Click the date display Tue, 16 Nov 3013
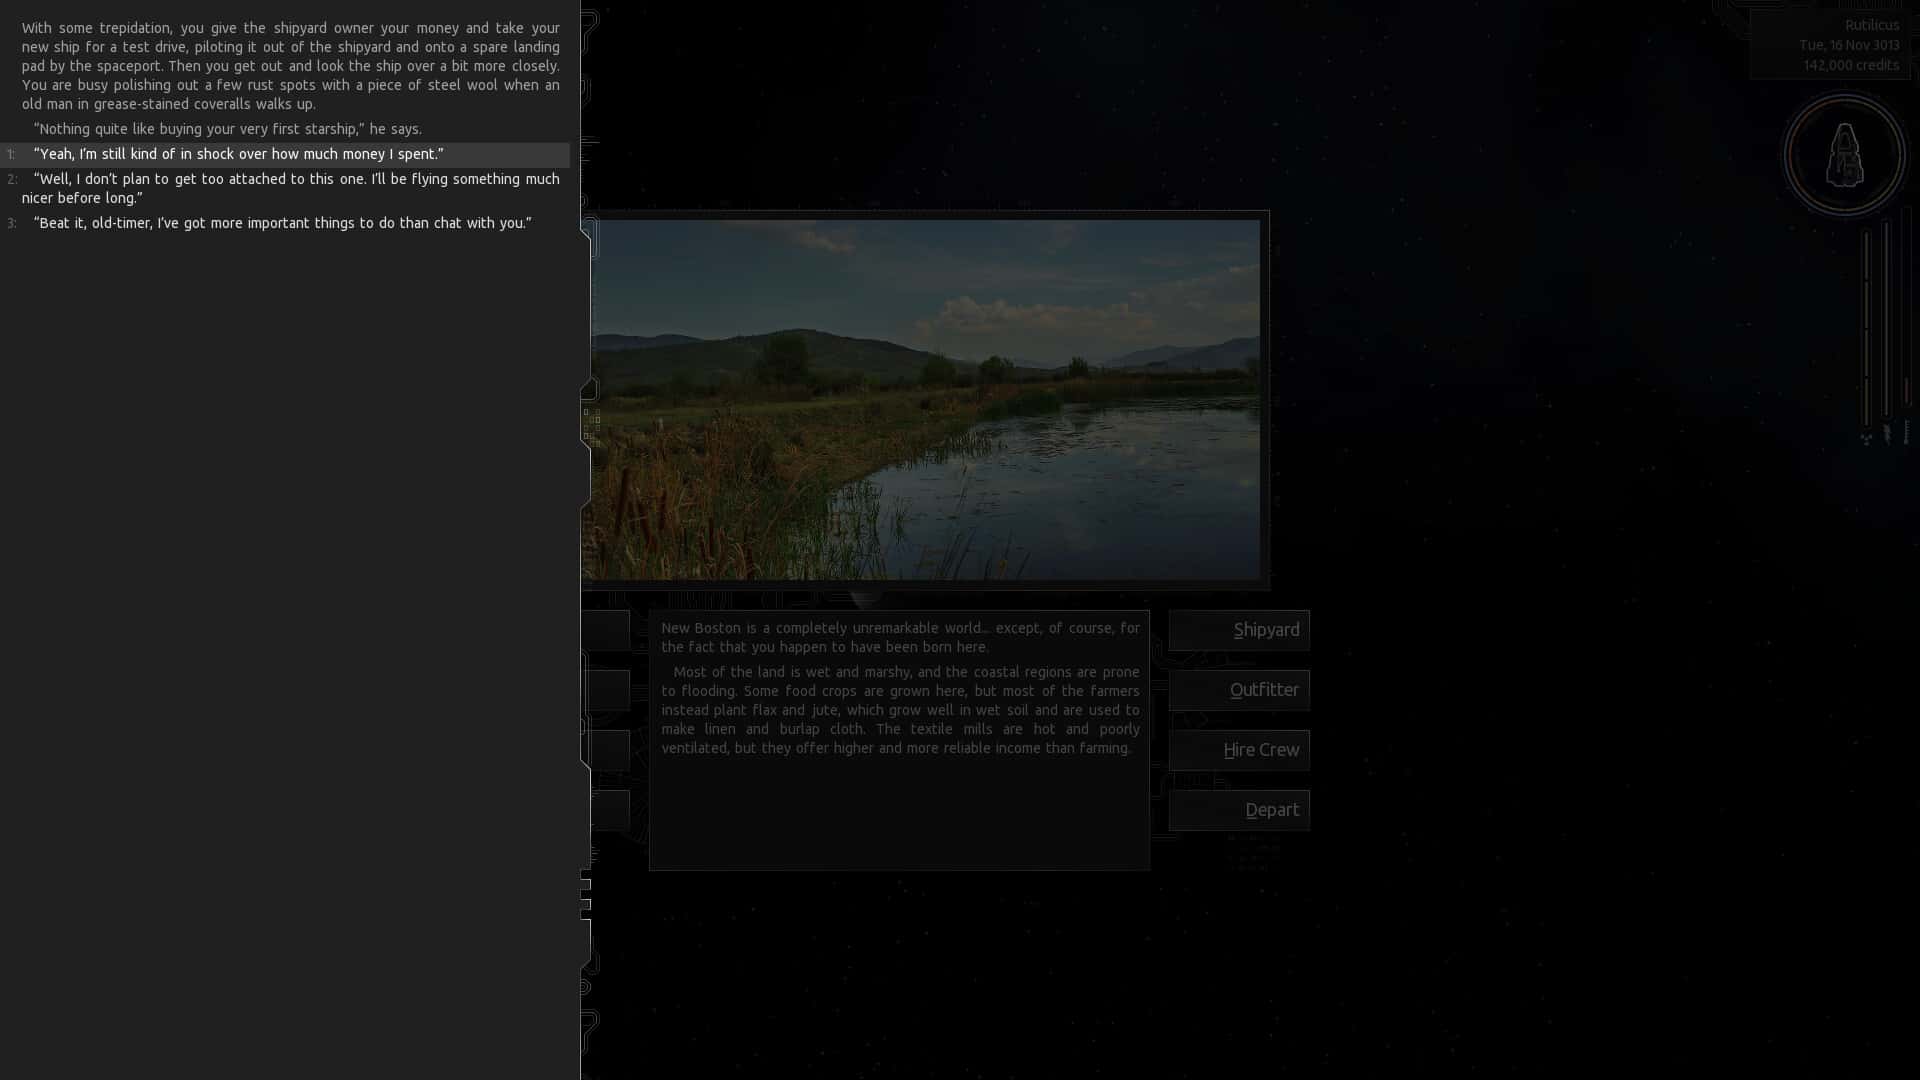Screen dimensions: 1920x1080 pyautogui.click(x=1850, y=44)
